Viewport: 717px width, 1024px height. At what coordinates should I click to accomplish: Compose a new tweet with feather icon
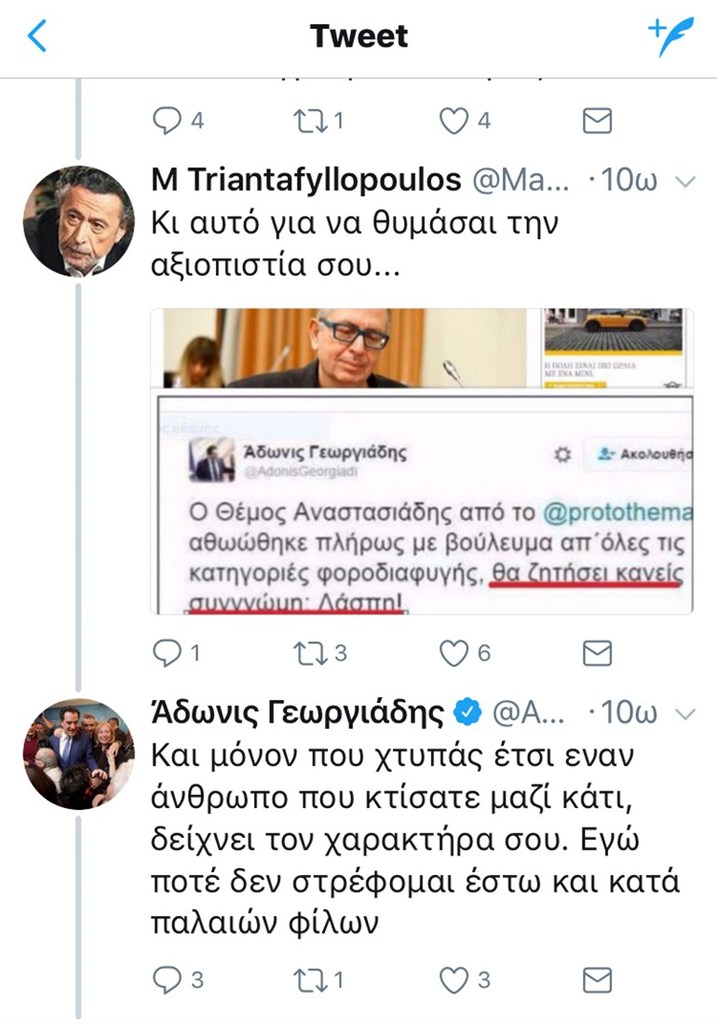tap(669, 37)
